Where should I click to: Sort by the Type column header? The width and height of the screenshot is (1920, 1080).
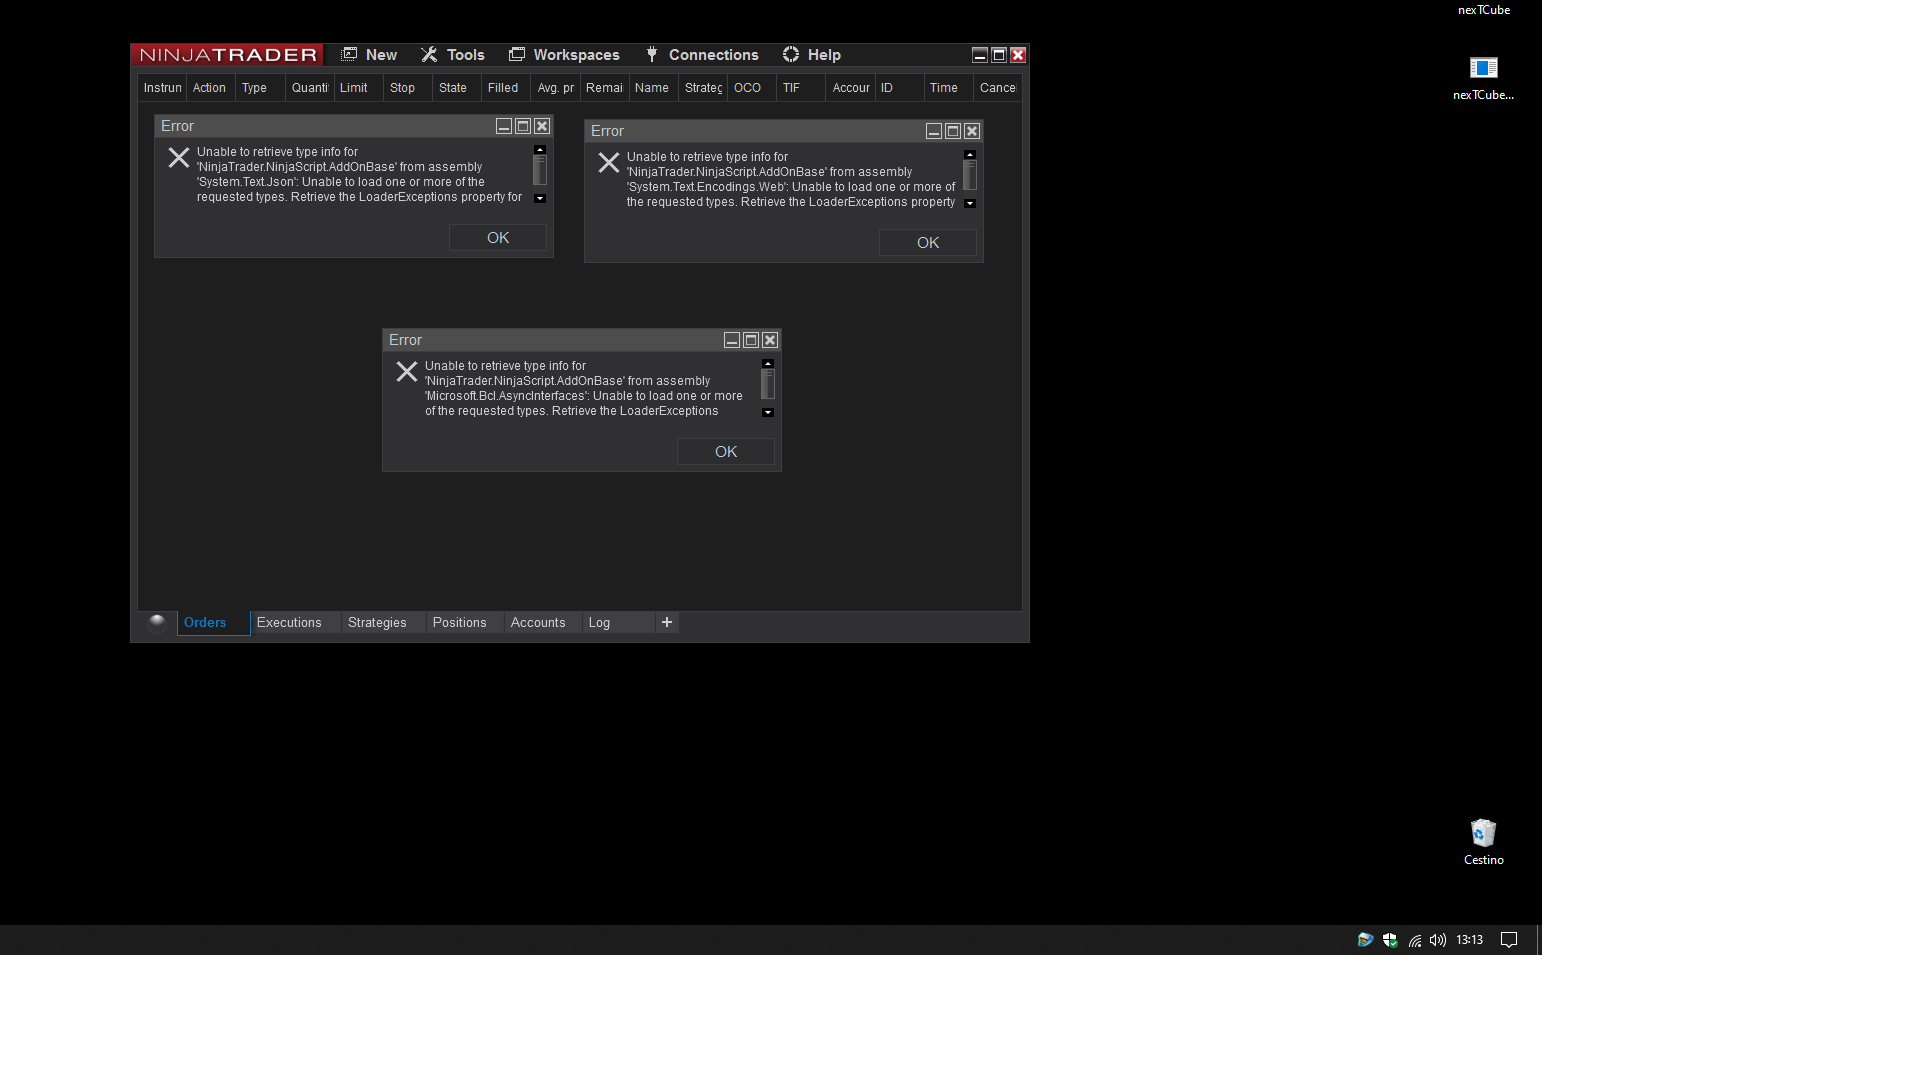260,88
